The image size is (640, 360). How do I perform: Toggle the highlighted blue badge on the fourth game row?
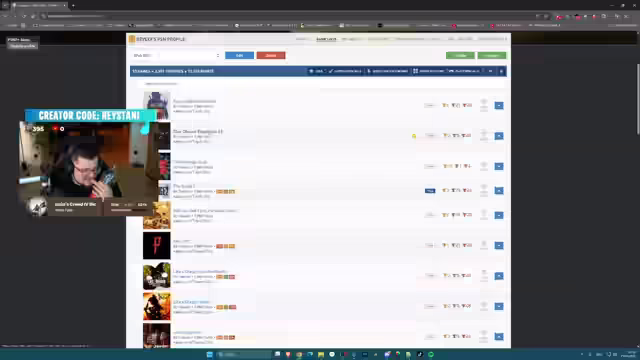pyautogui.click(x=430, y=191)
